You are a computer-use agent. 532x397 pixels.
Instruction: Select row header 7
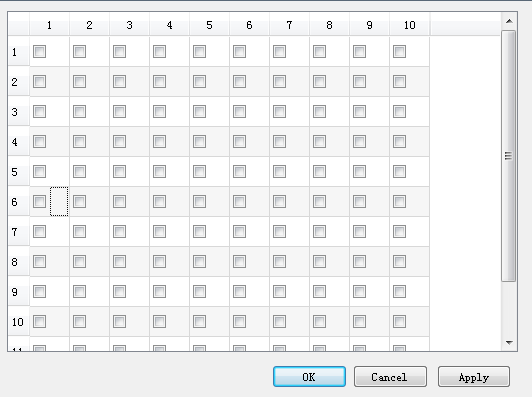coord(19,232)
